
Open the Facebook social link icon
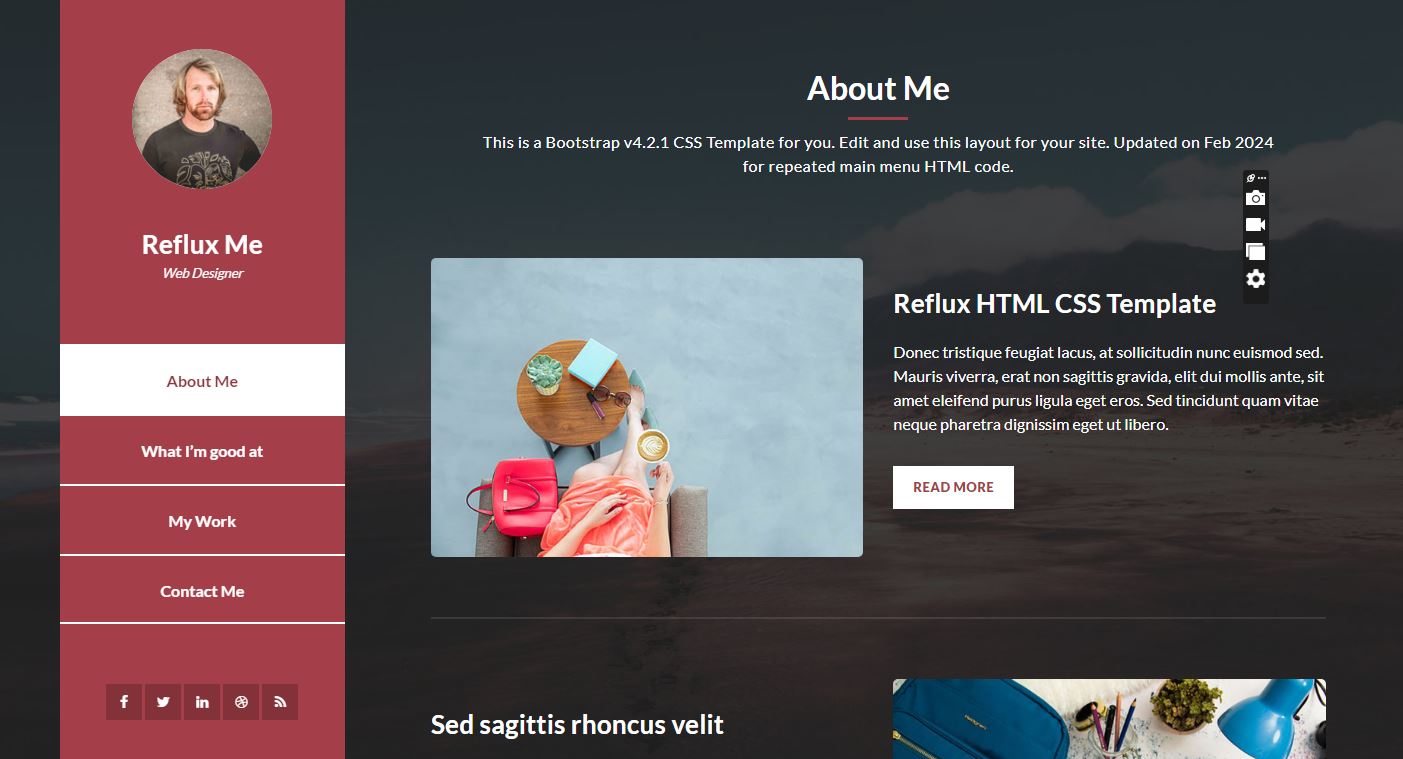[x=124, y=702]
